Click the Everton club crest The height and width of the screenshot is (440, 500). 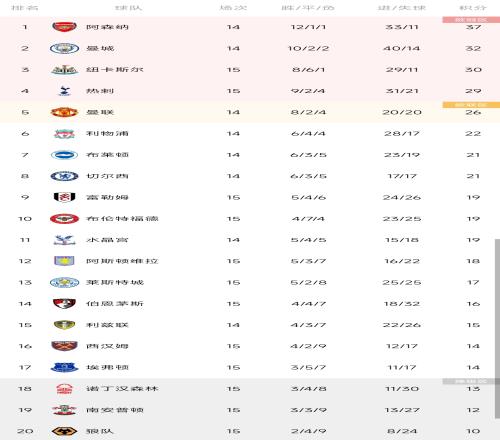coord(64,367)
